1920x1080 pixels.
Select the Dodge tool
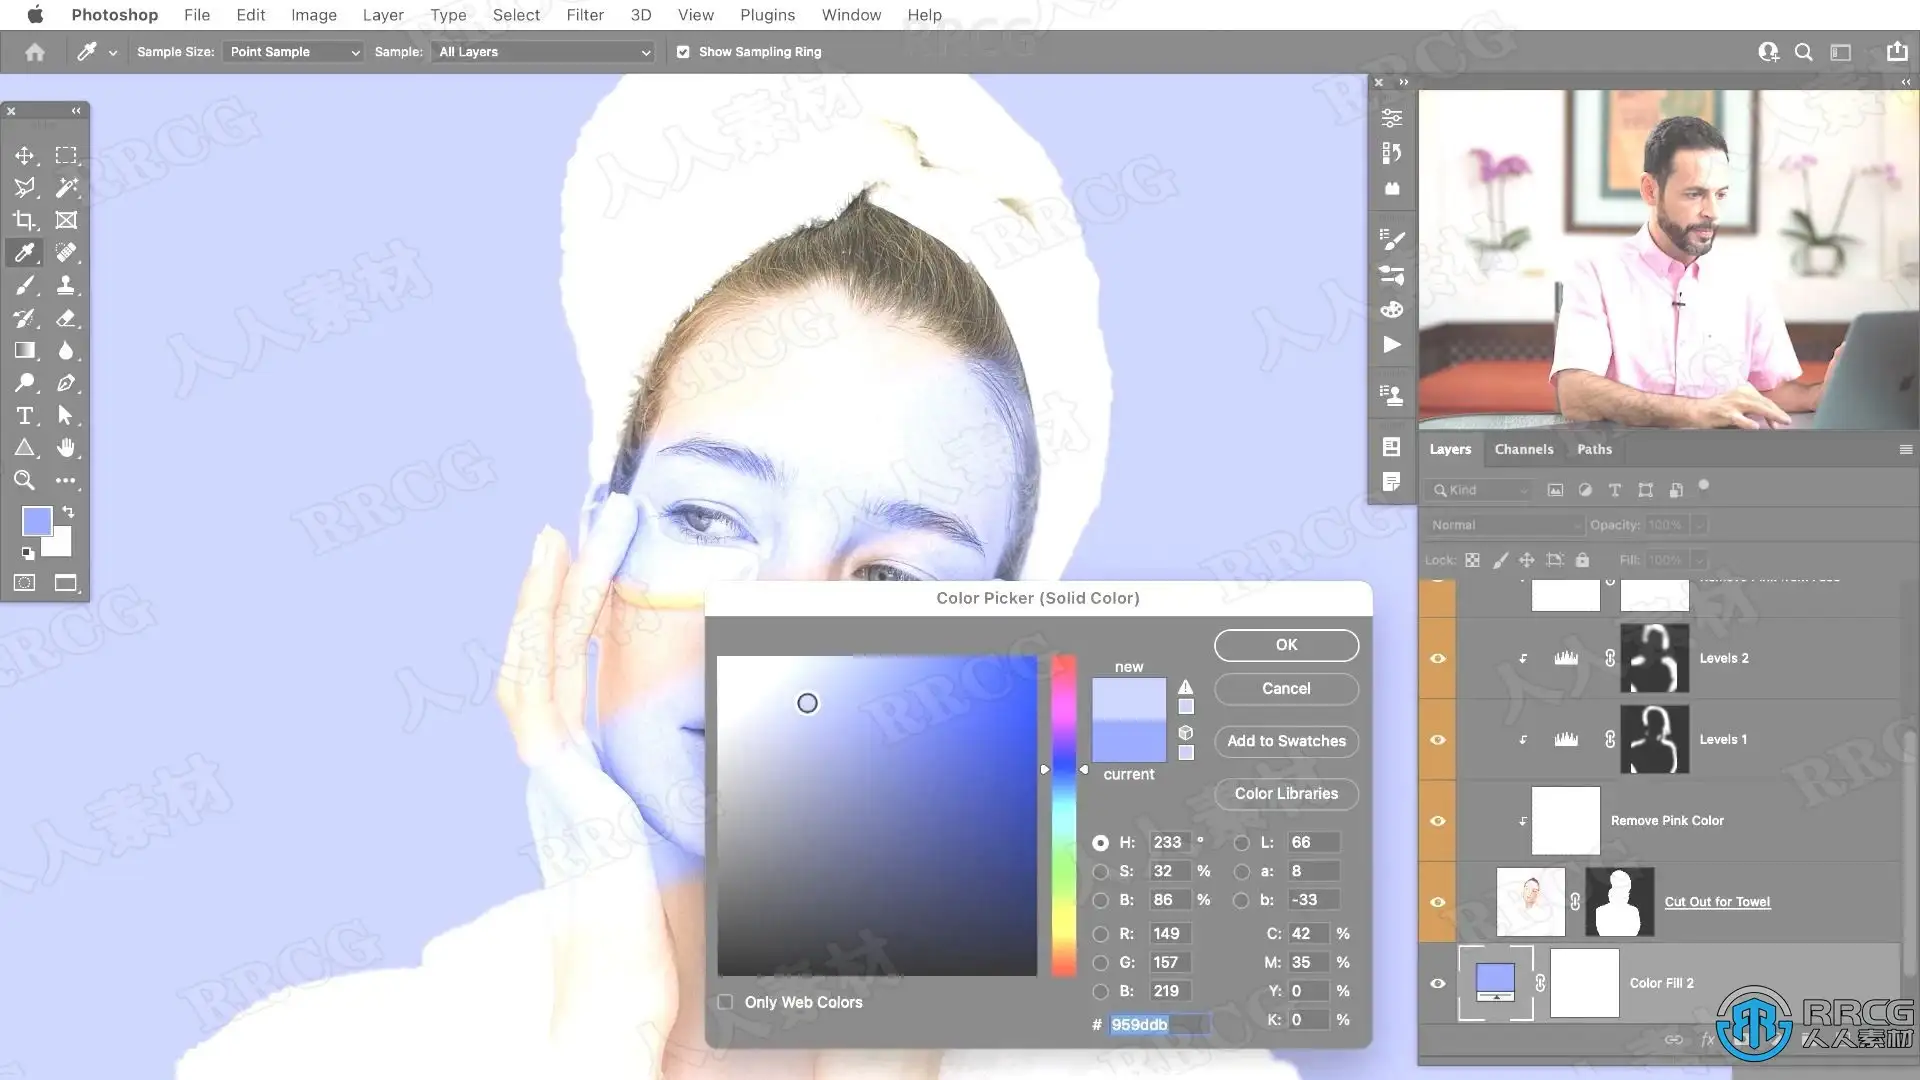coord(25,383)
